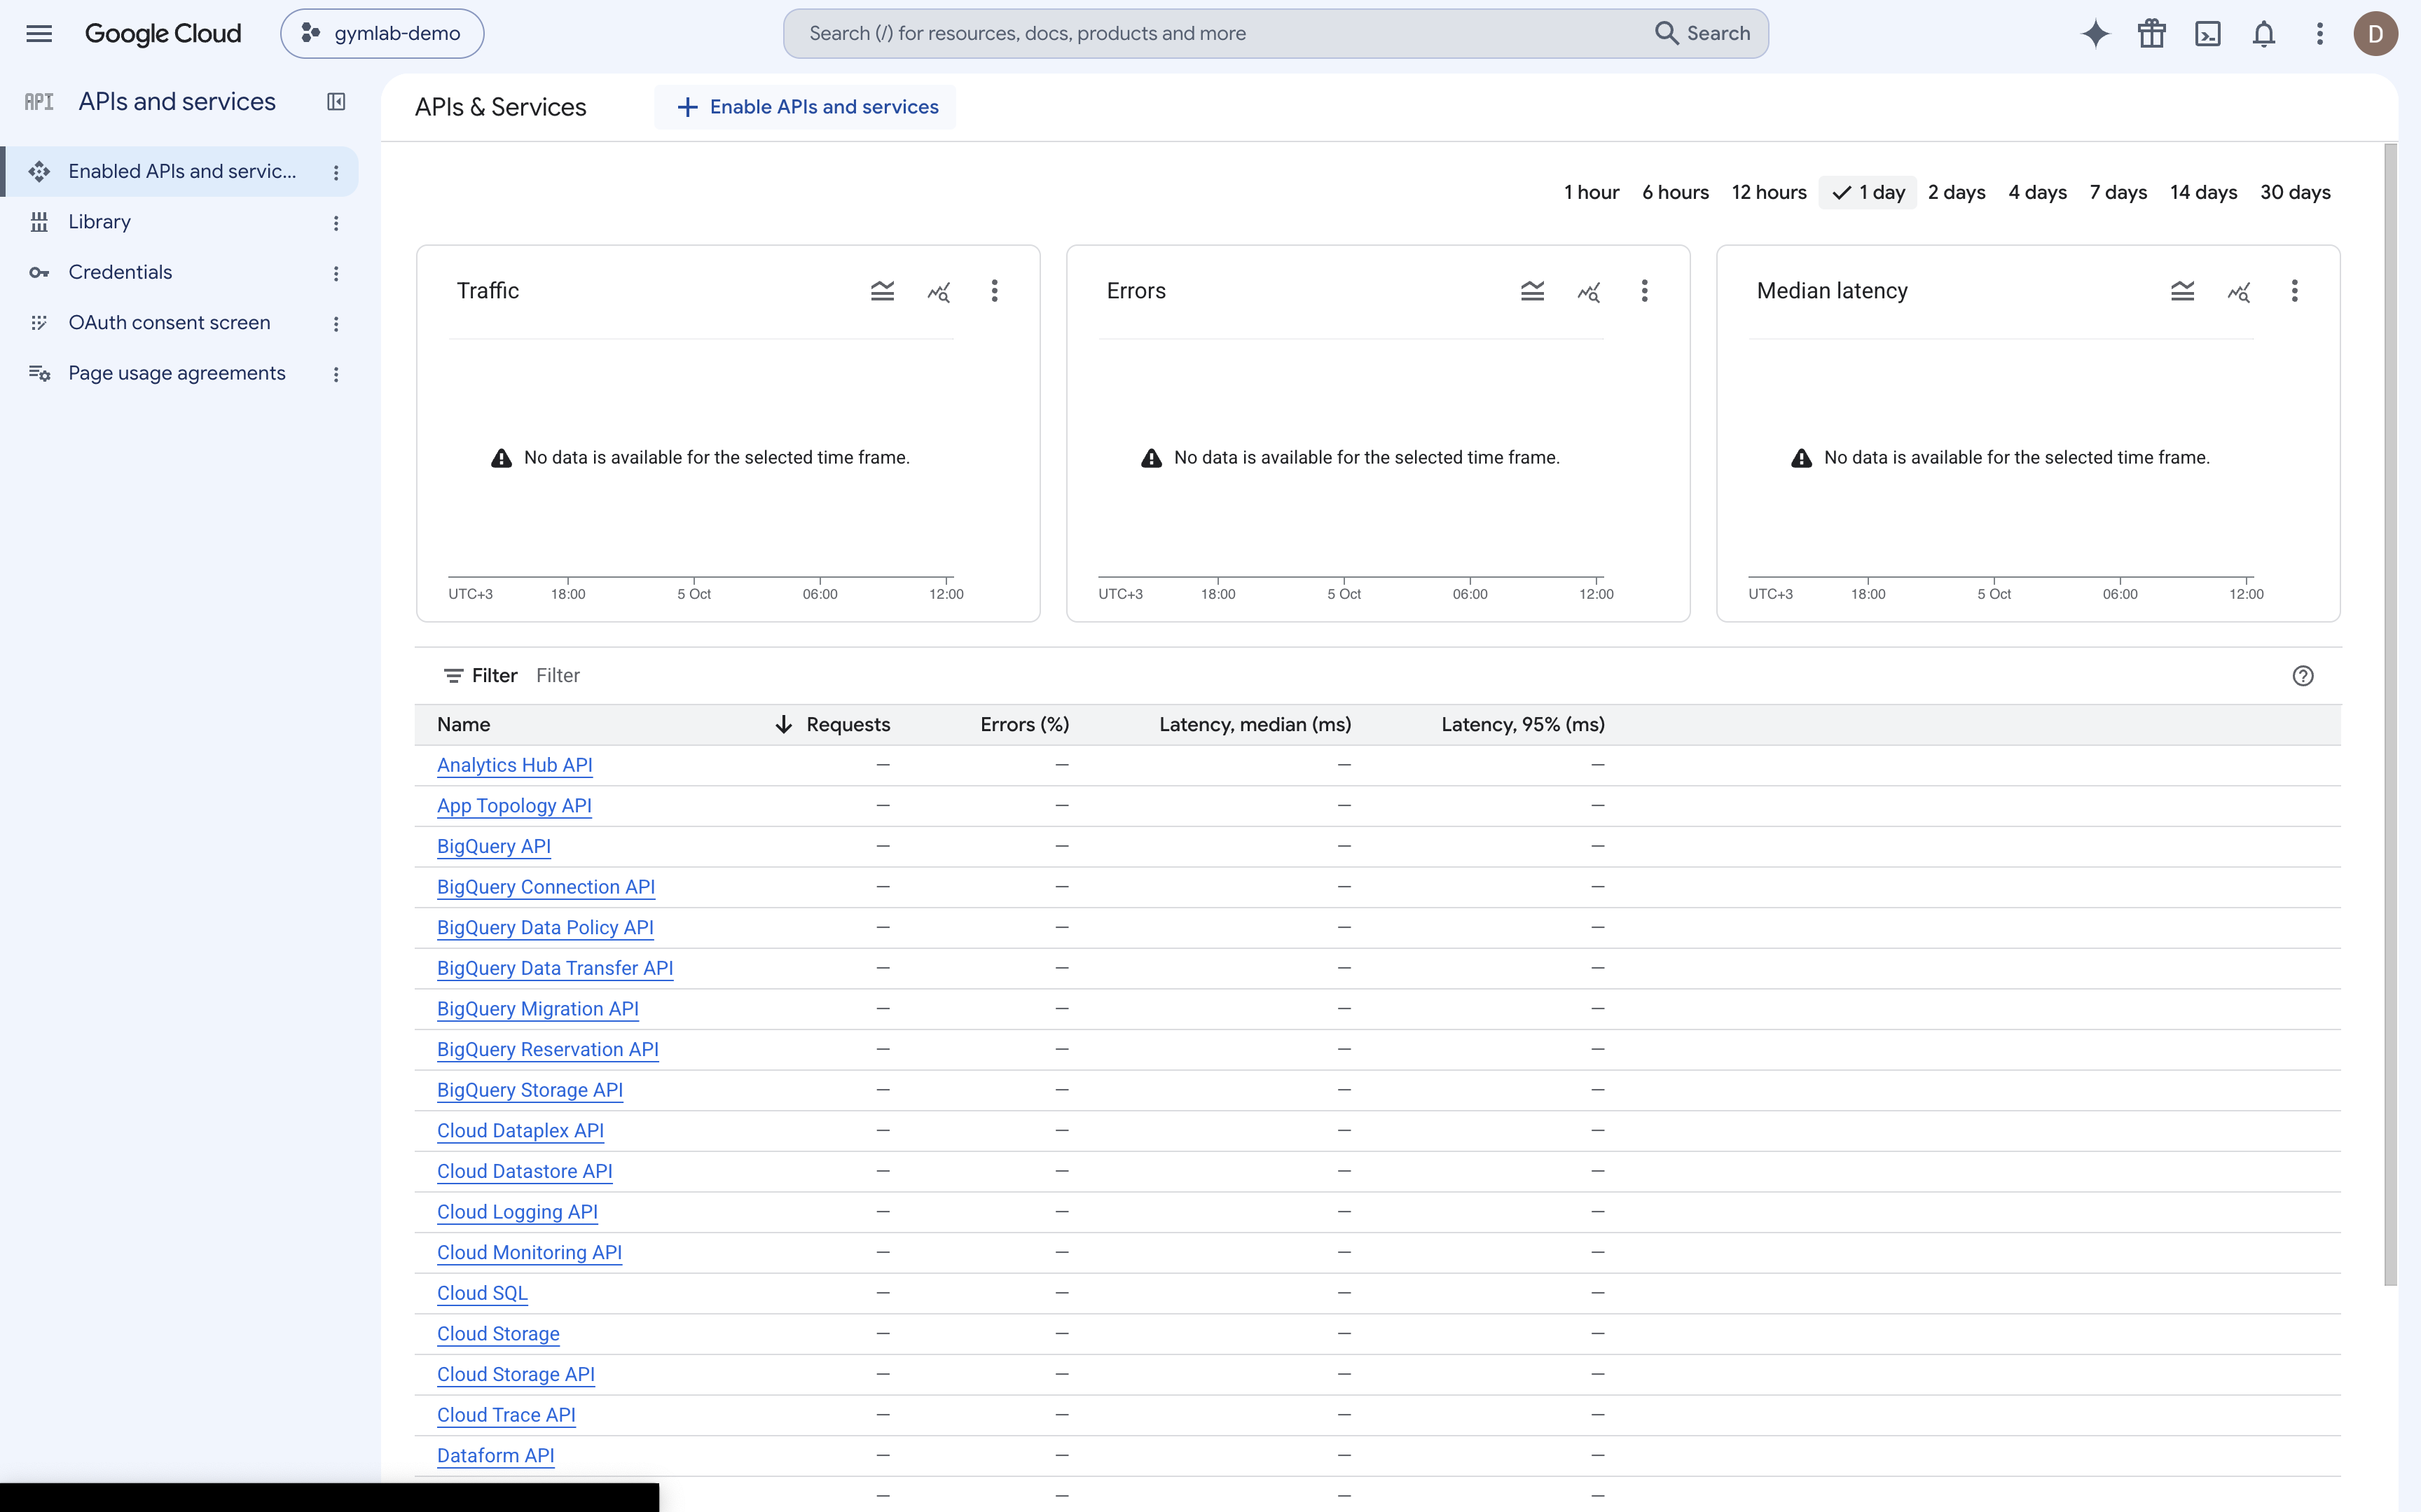Open options menu for Credentials item
The width and height of the screenshot is (2421, 1512).
point(336,273)
